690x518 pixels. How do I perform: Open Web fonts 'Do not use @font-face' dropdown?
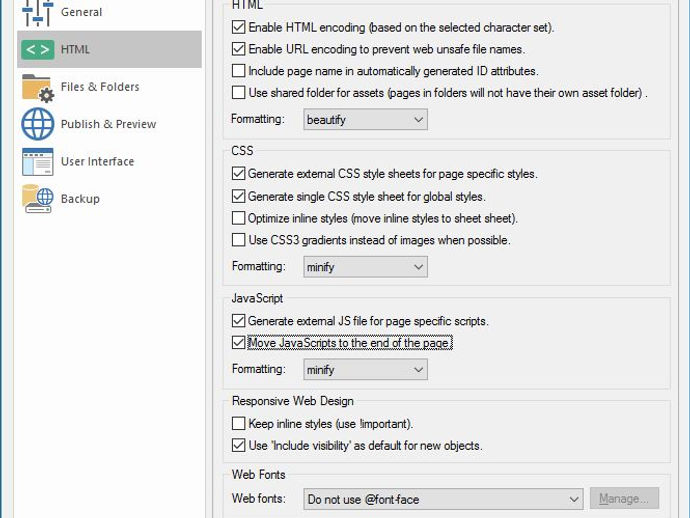(443, 499)
